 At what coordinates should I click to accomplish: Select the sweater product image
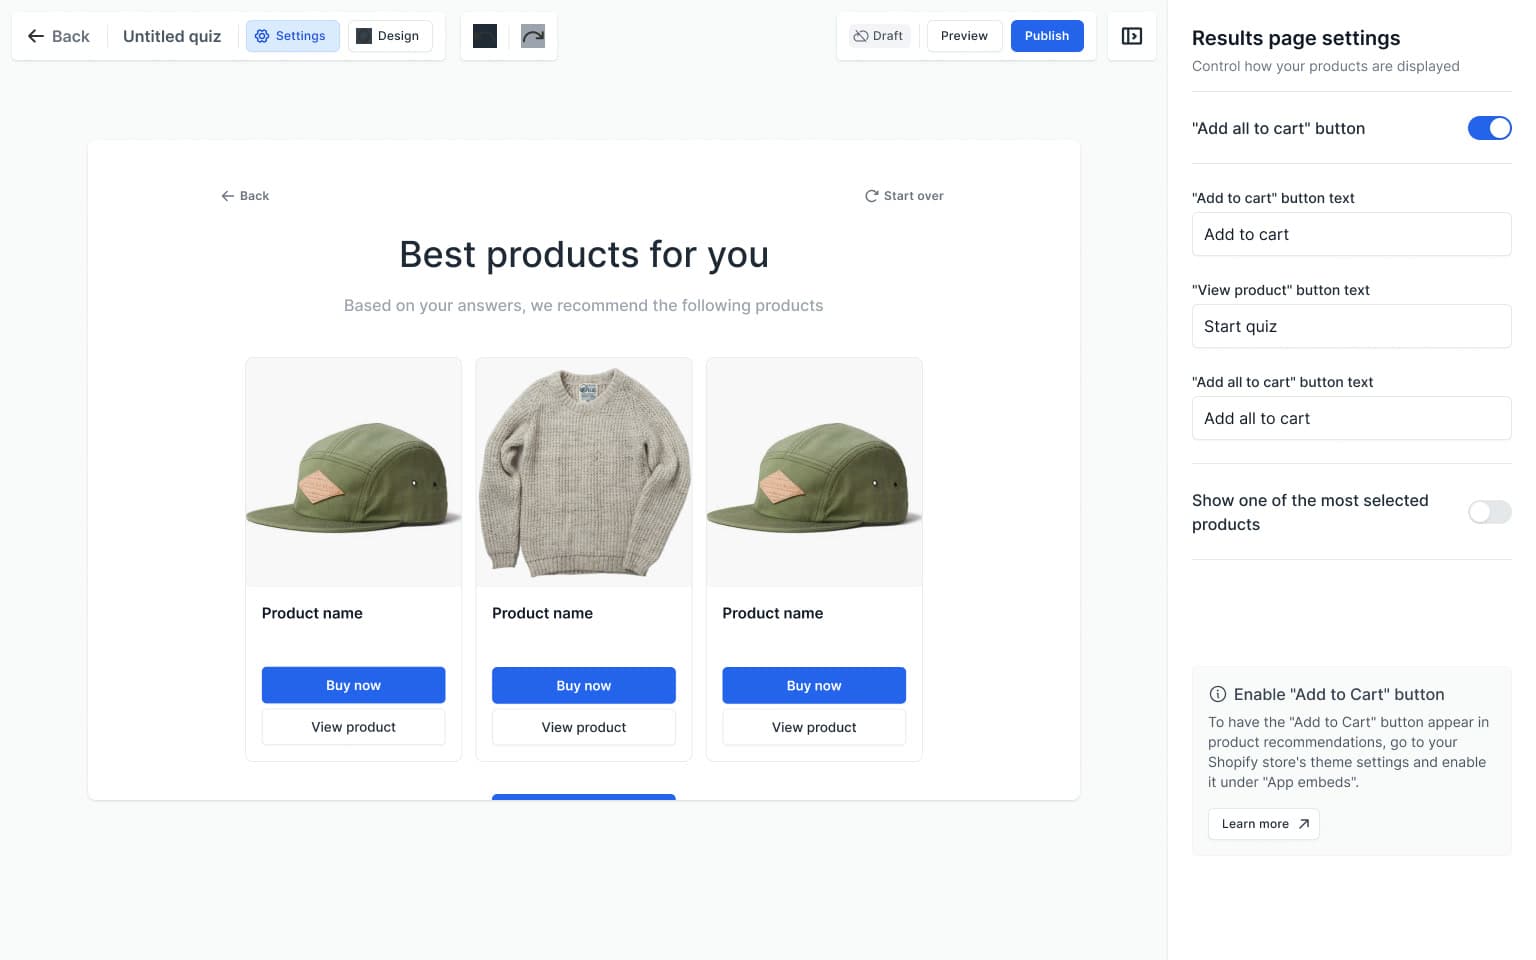pyautogui.click(x=584, y=472)
